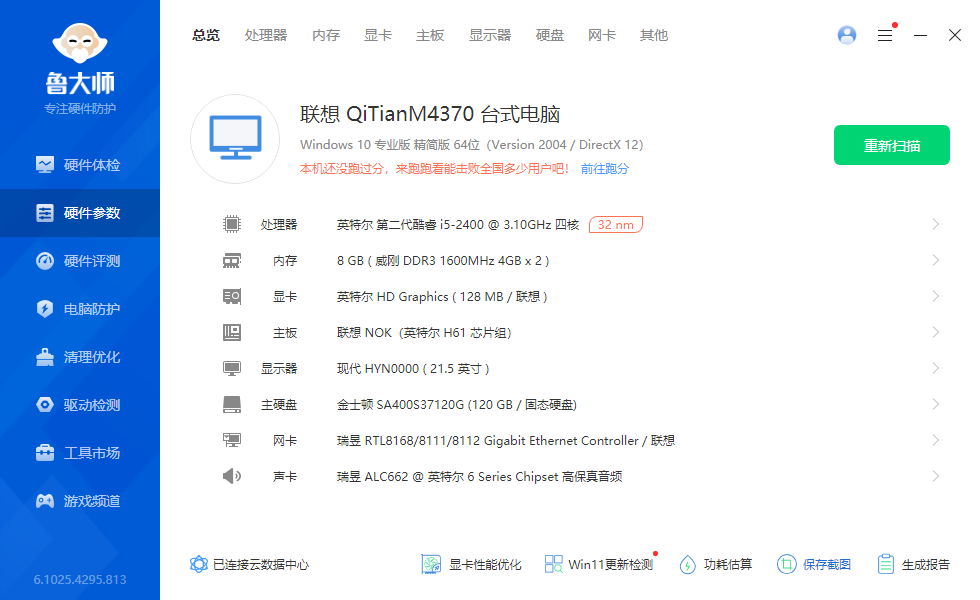Viewport: 980px width, 600px height.
Task: Click the user account avatar icon
Action: pyautogui.click(x=847, y=35)
